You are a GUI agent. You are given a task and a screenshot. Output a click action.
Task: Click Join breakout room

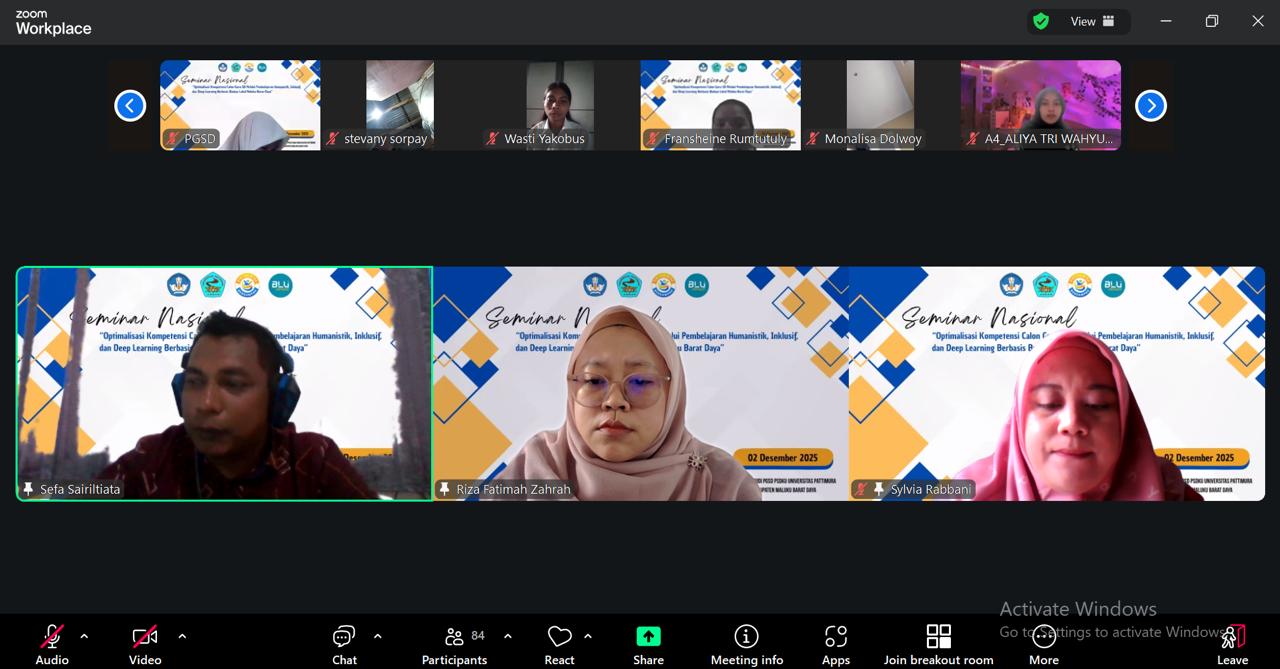click(x=938, y=643)
